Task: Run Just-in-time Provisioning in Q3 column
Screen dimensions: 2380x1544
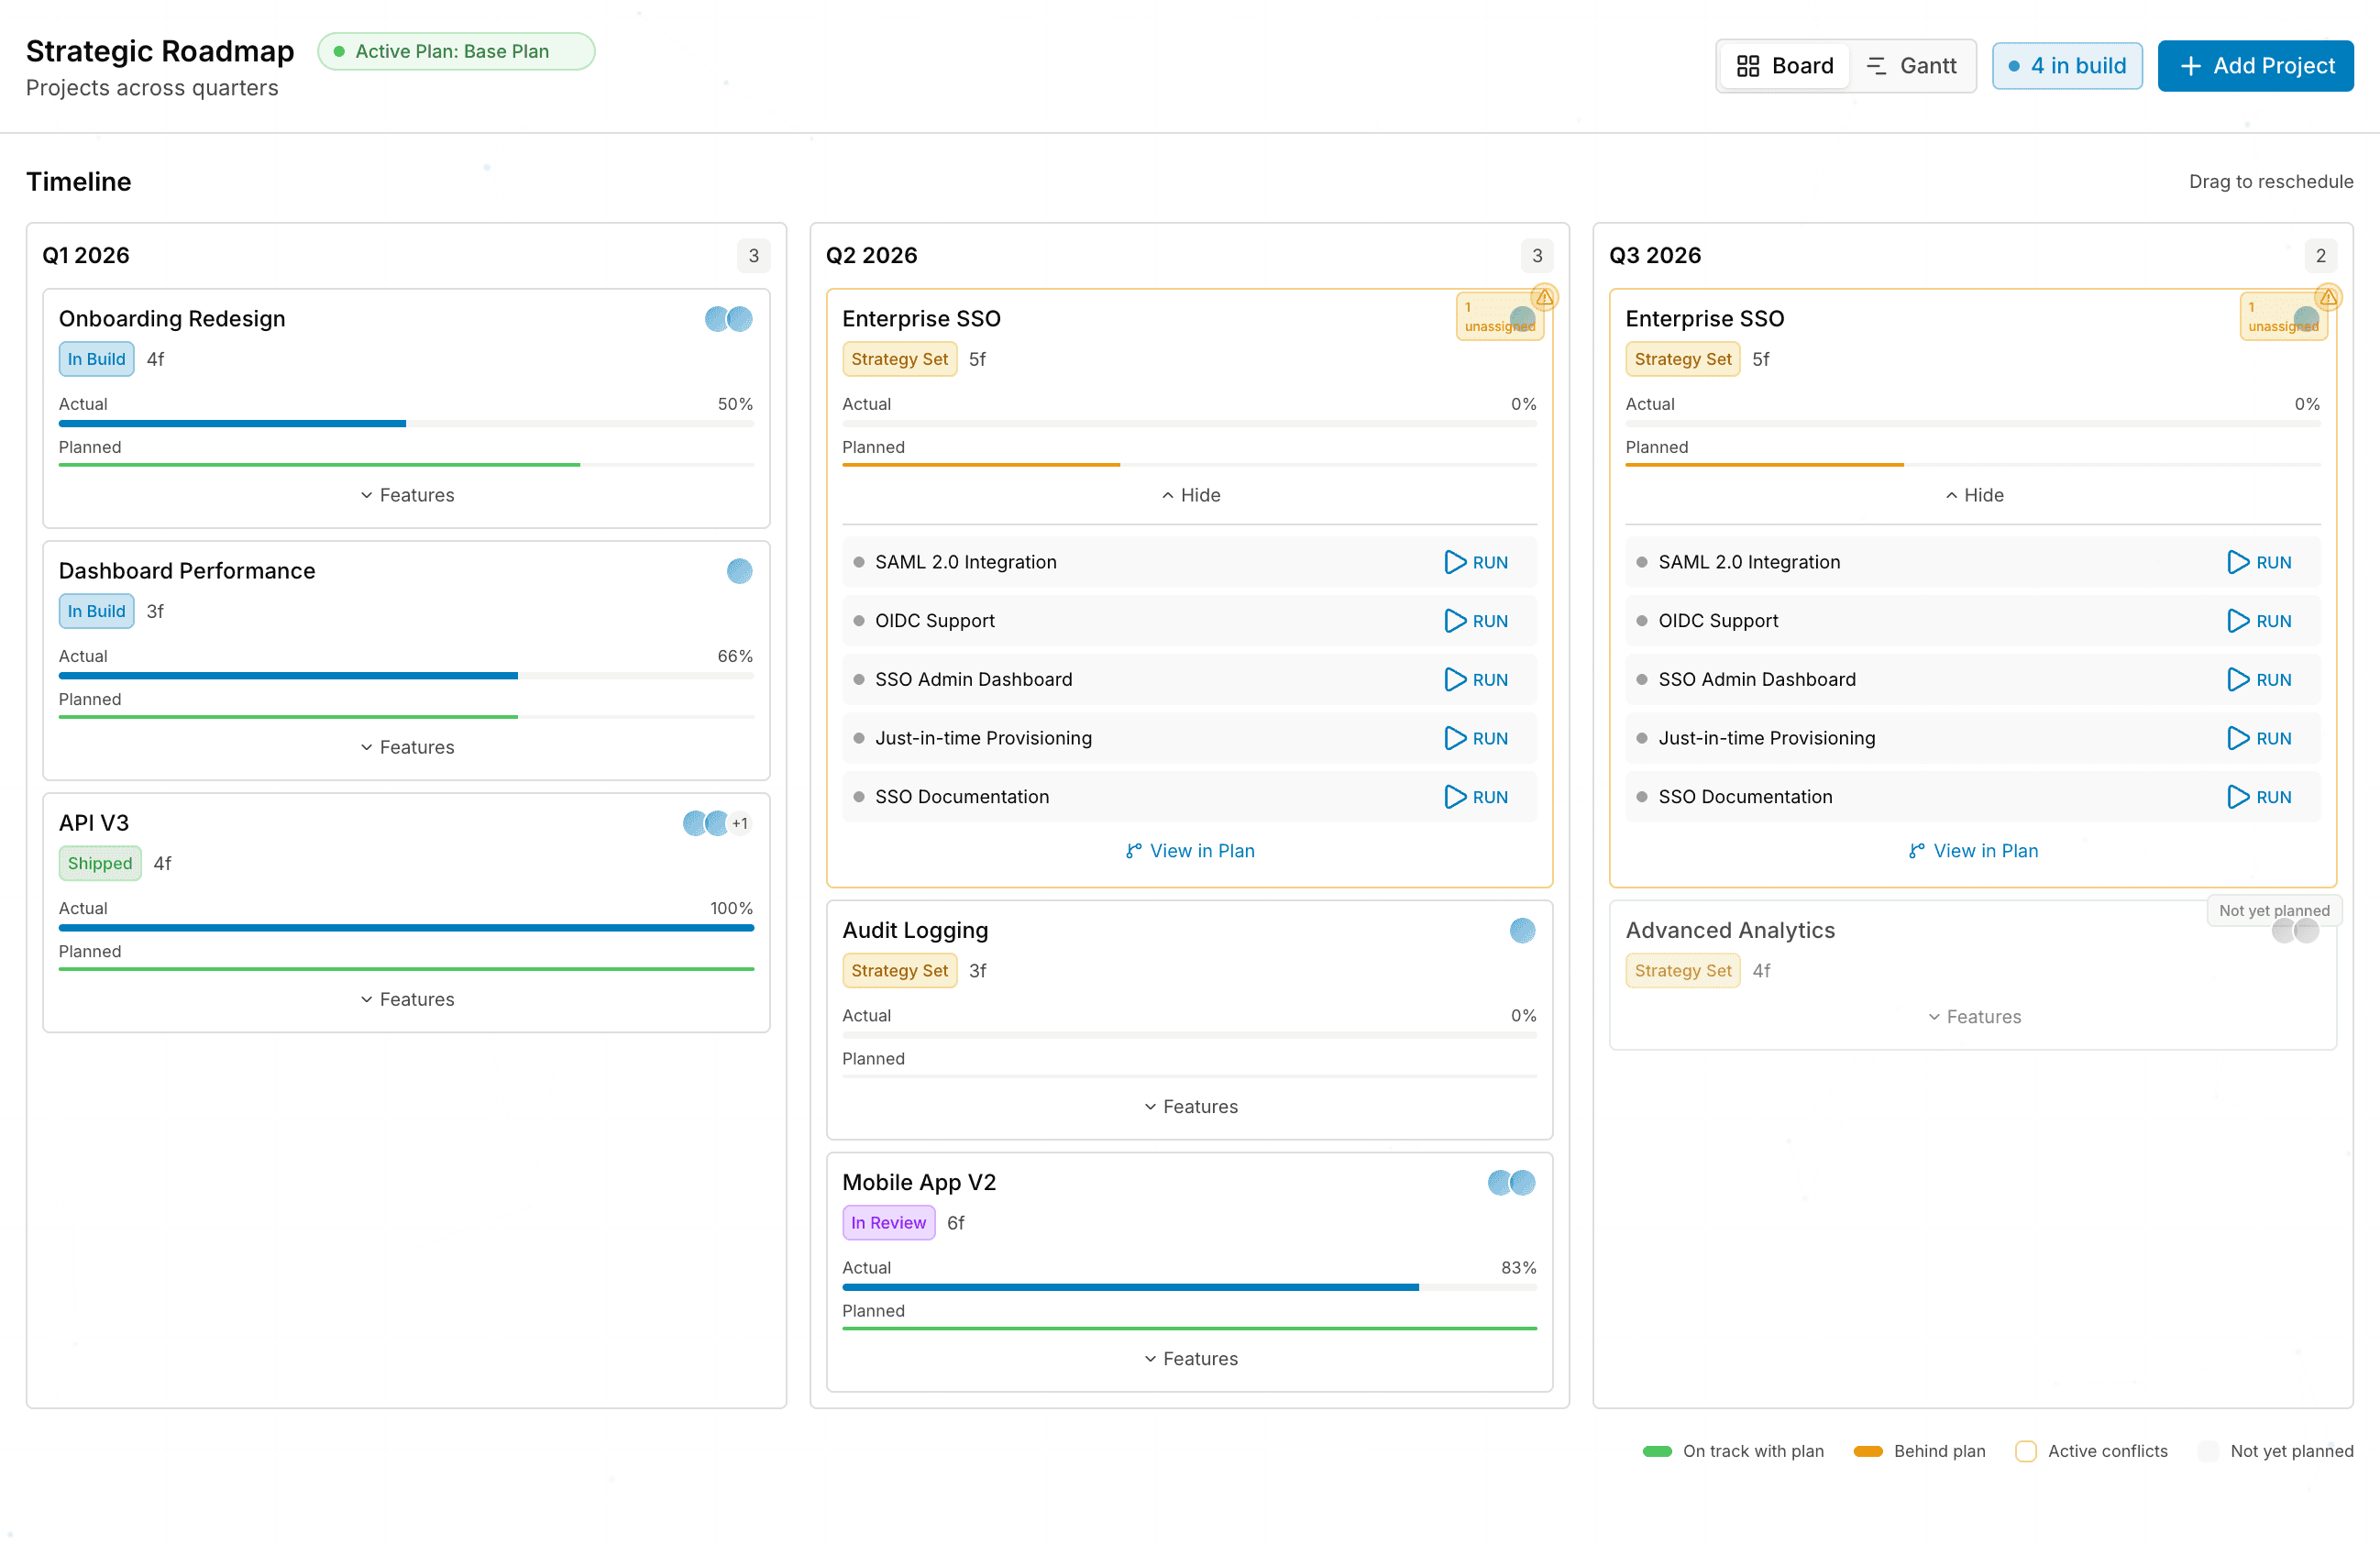Action: (2259, 738)
